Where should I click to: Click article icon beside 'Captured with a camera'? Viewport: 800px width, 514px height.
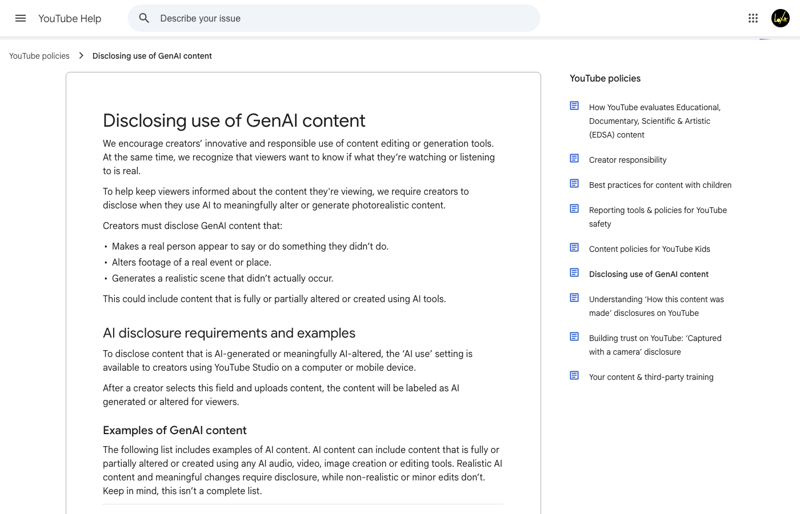(x=574, y=336)
